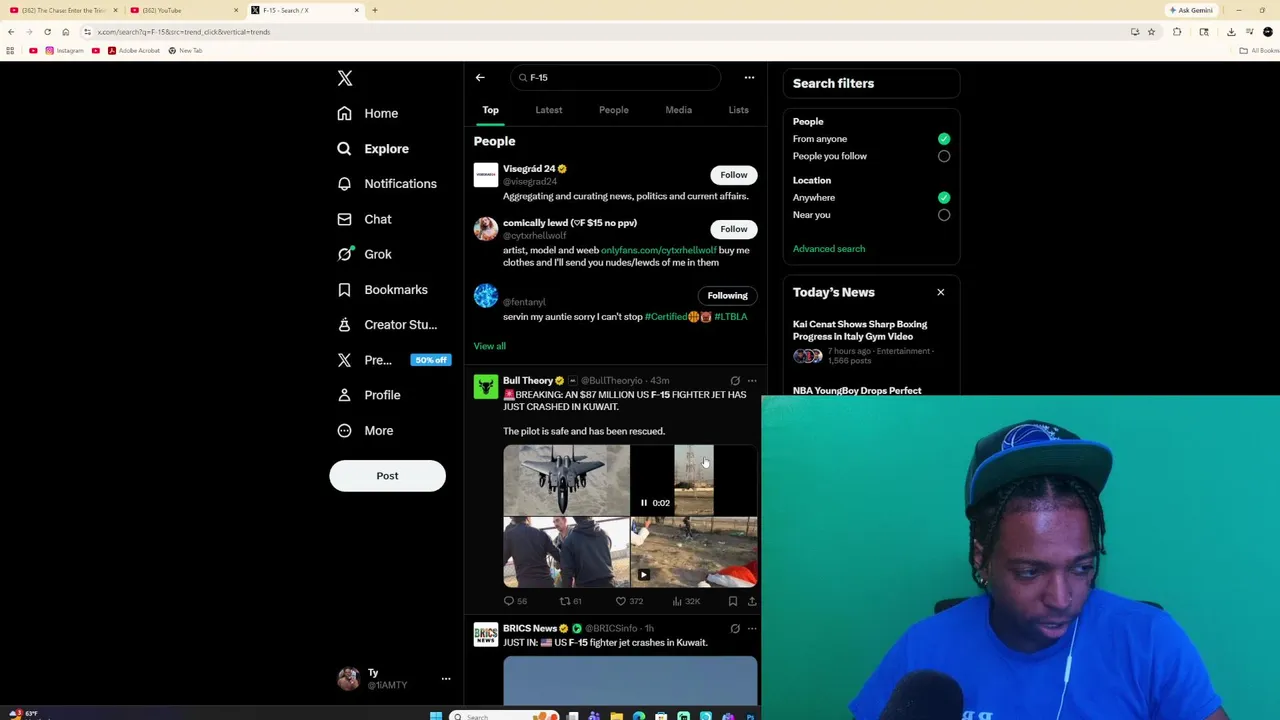Switch to the (362) YouTube browser tab

(183, 10)
